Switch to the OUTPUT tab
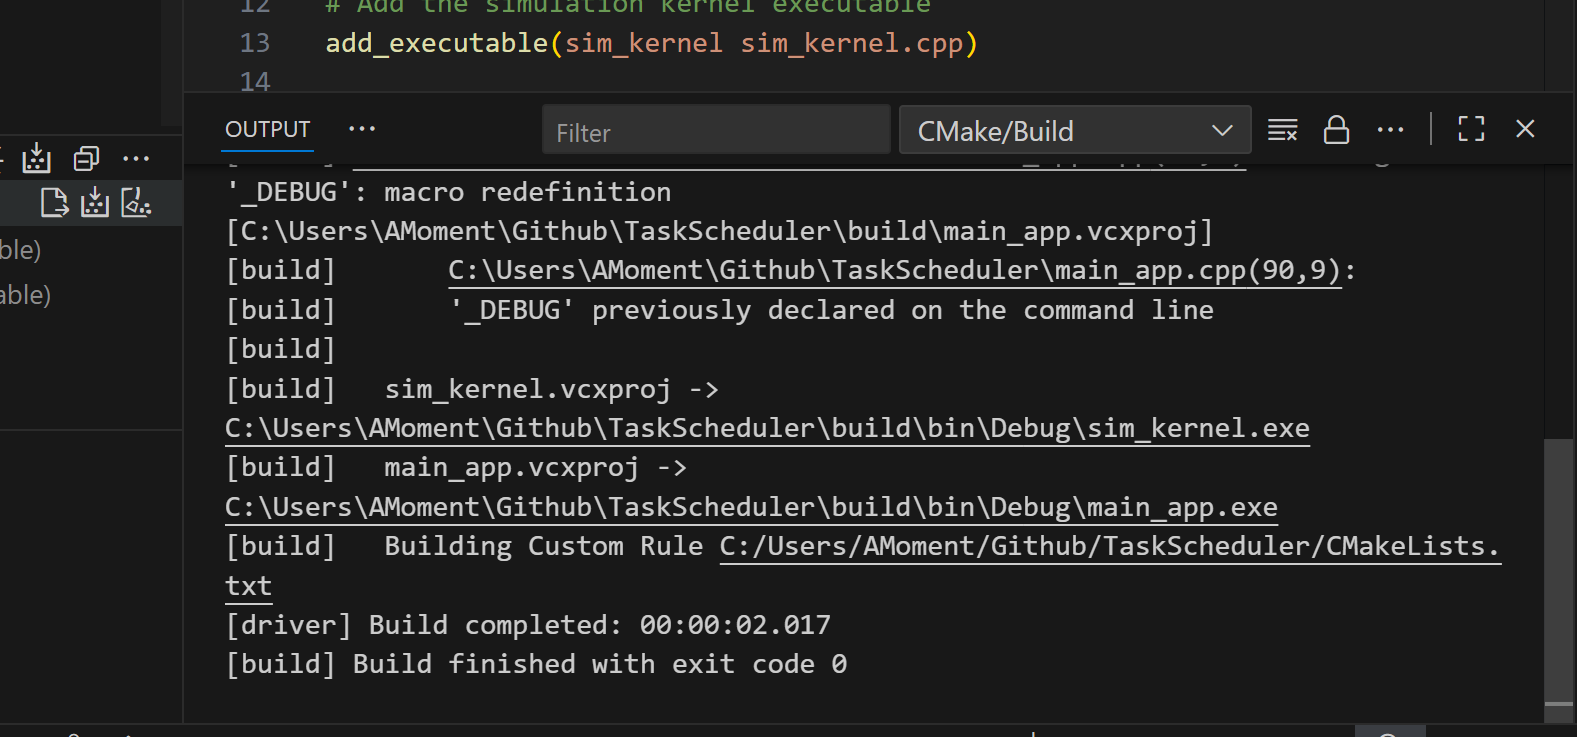This screenshot has width=1577, height=737. 267,130
